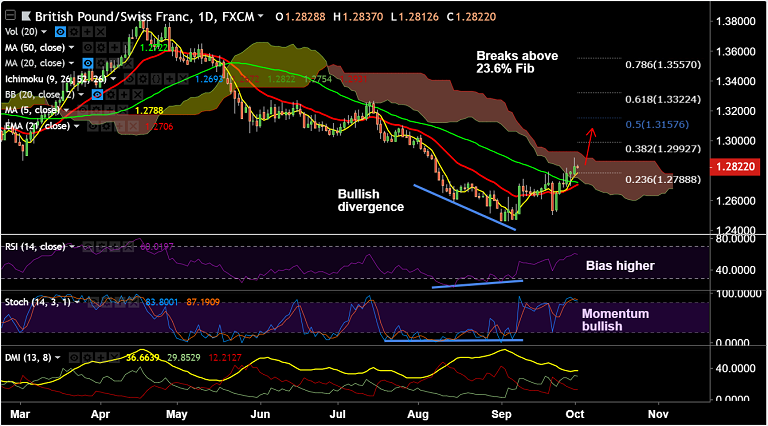Open settings gear for EMA (21, close)

click(106, 126)
